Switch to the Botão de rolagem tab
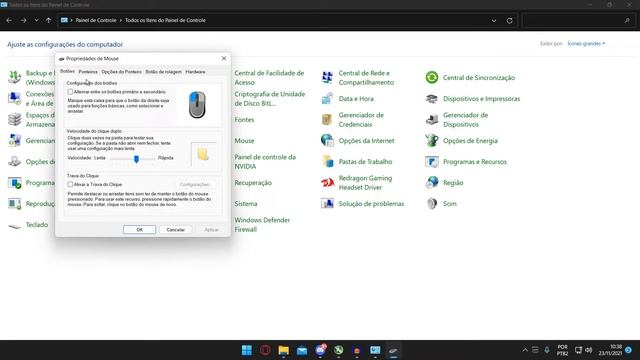This screenshot has height=360, width=640. pyautogui.click(x=164, y=72)
